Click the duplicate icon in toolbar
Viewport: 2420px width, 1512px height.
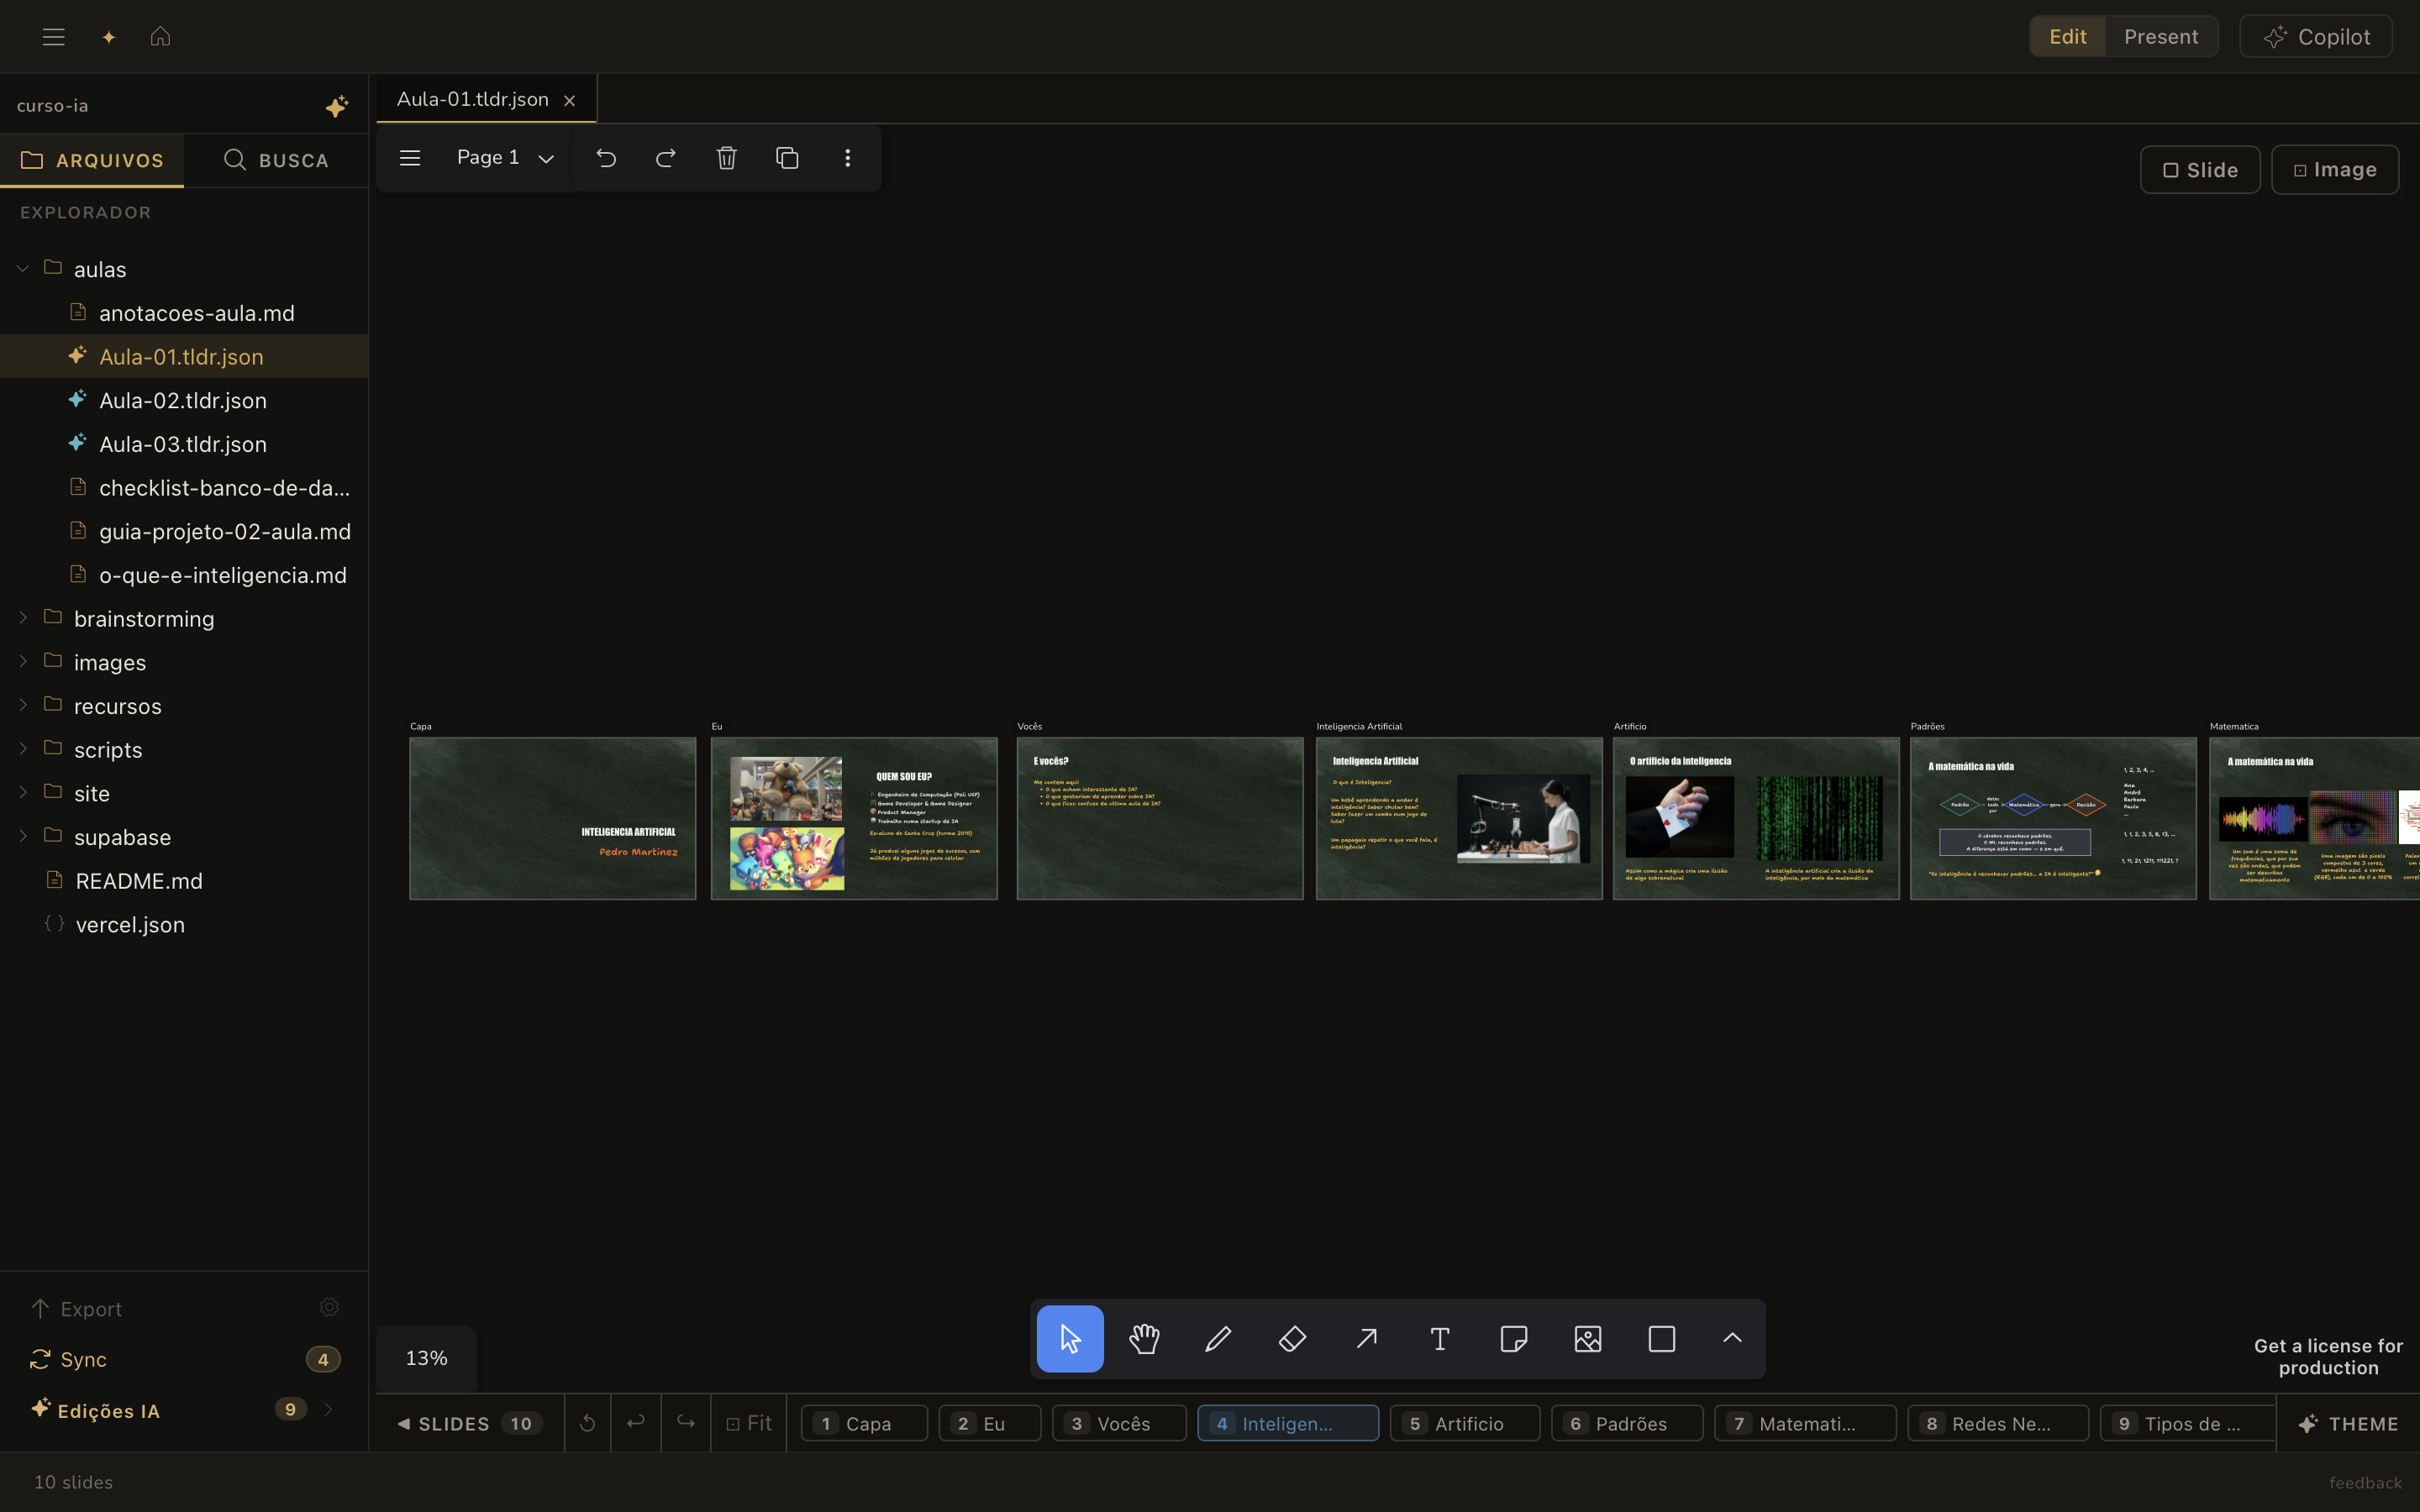(787, 158)
